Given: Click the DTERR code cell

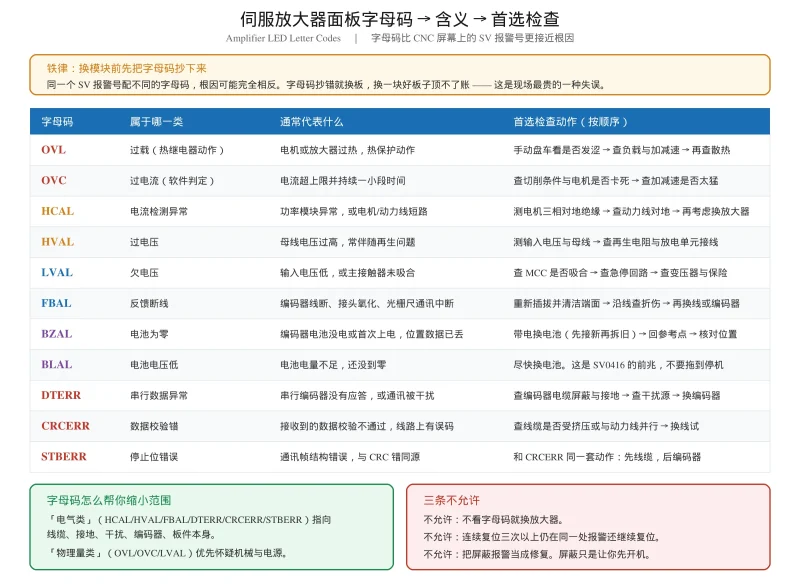Looking at the screenshot, I should 61,395.
